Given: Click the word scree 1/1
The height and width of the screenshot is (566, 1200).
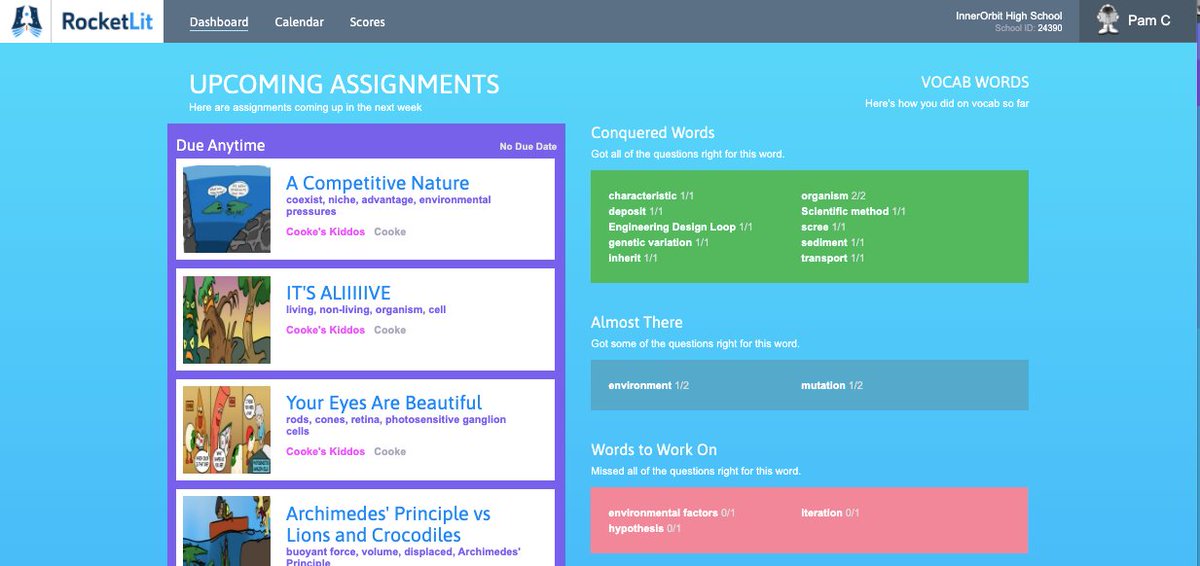Looking at the screenshot, I should 823,227.
